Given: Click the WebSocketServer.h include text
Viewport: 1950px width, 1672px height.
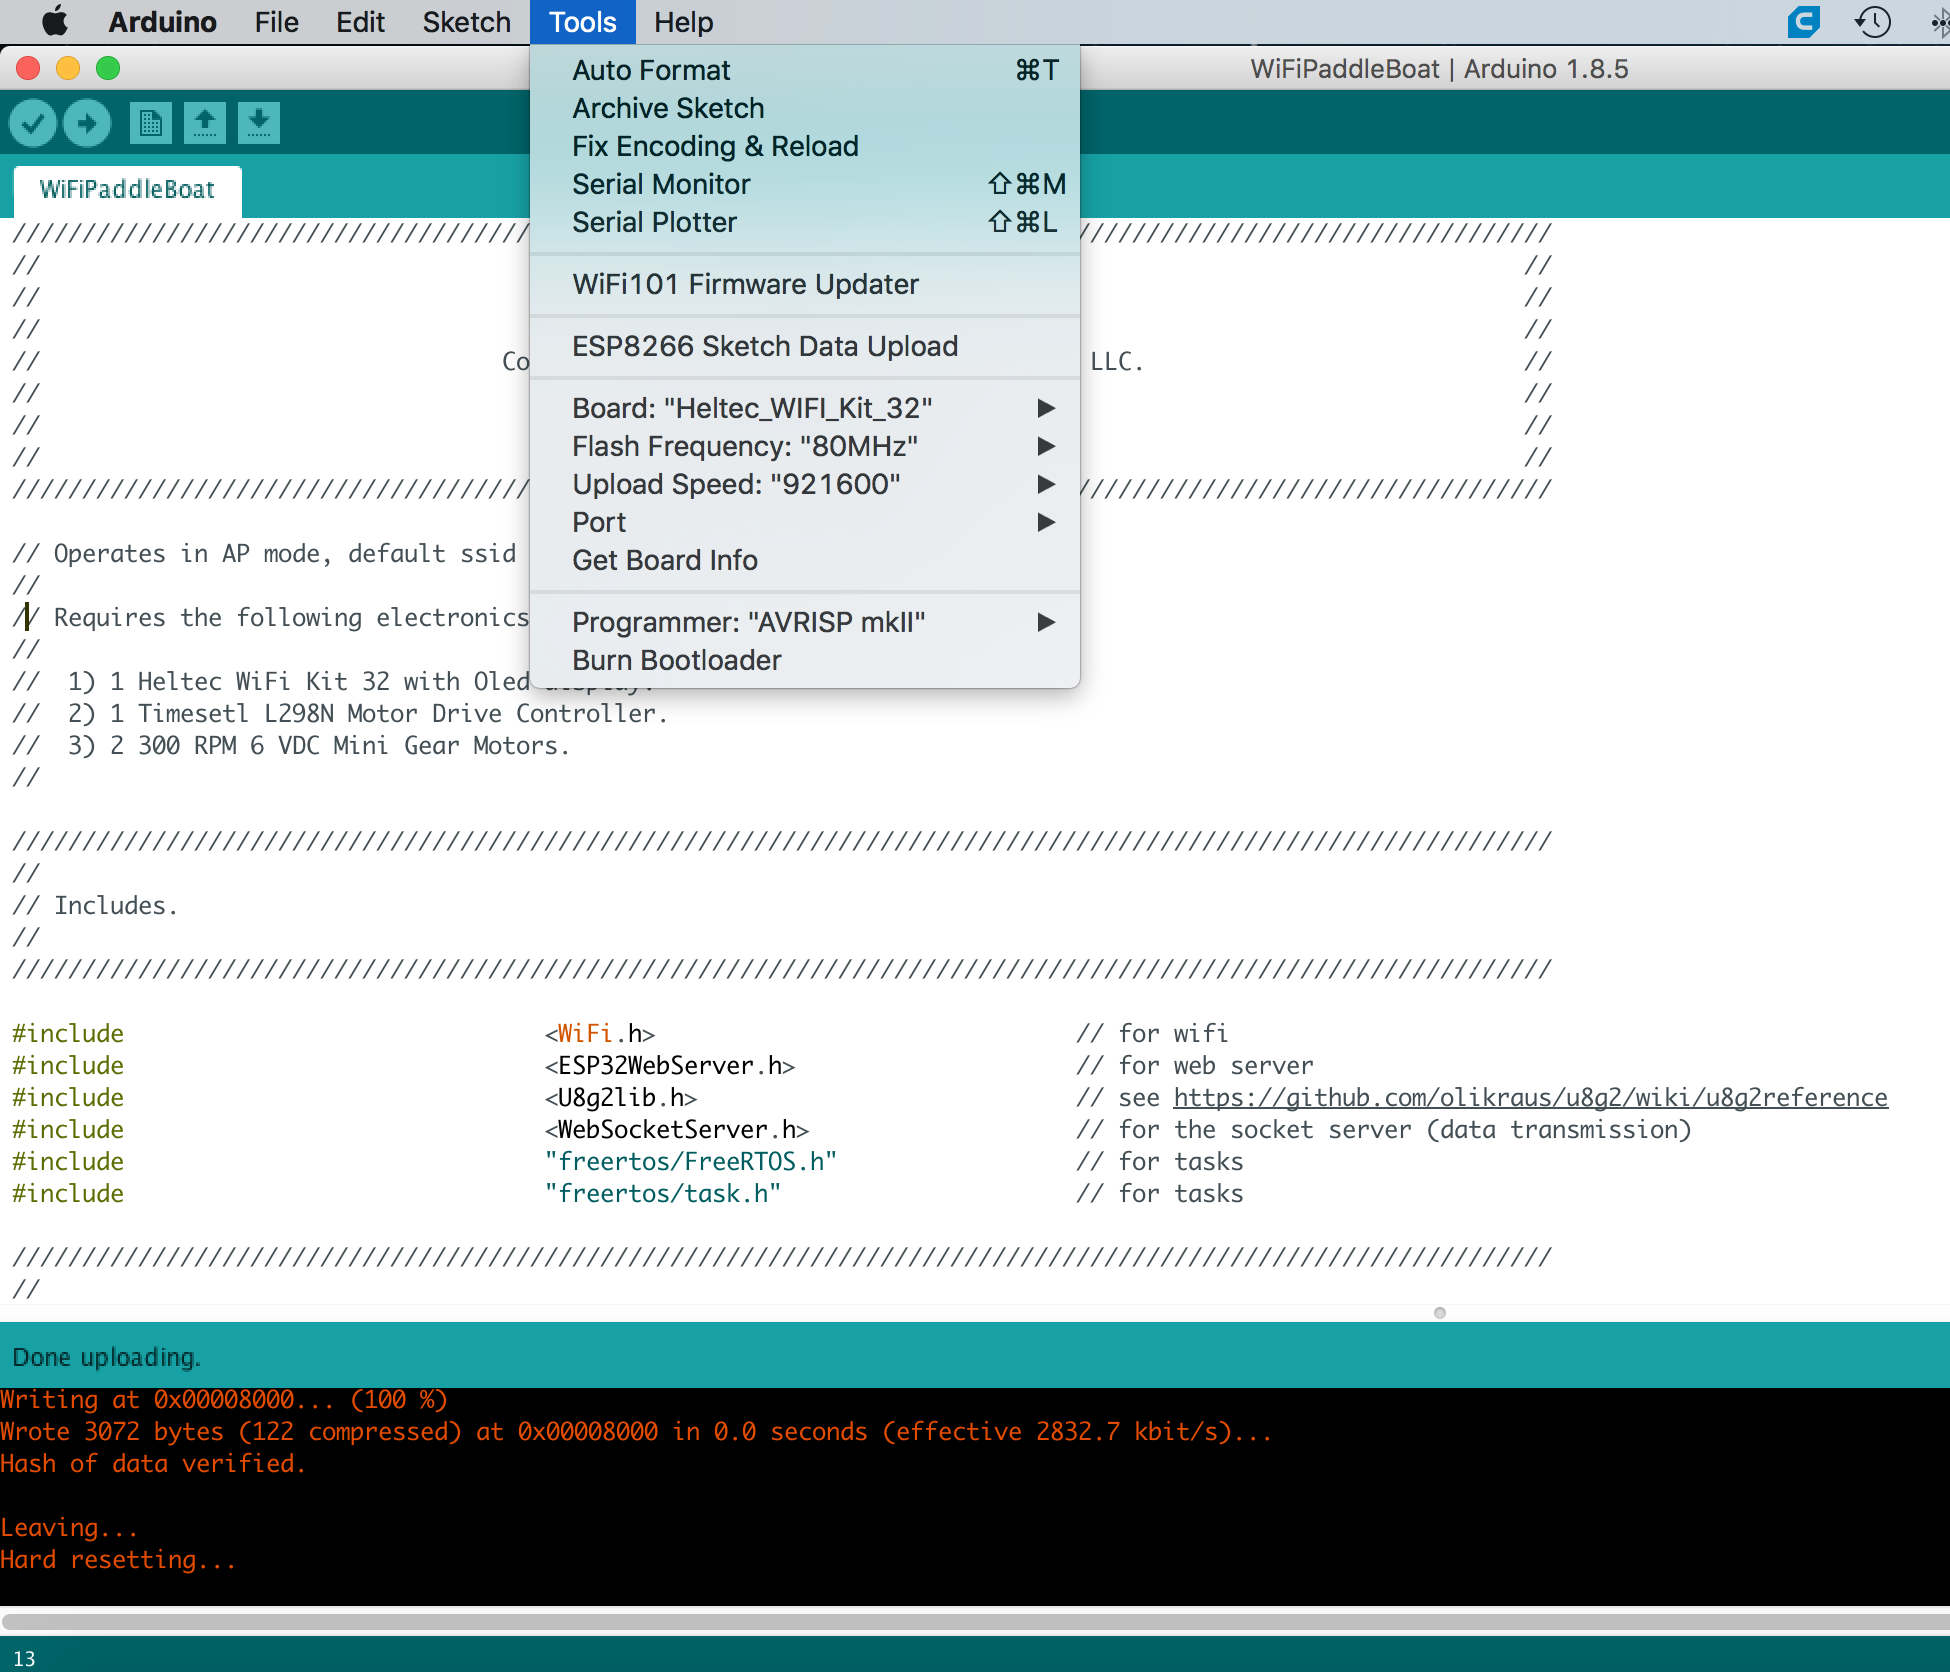Looking at the screenshot, I should click(677, 1129).
